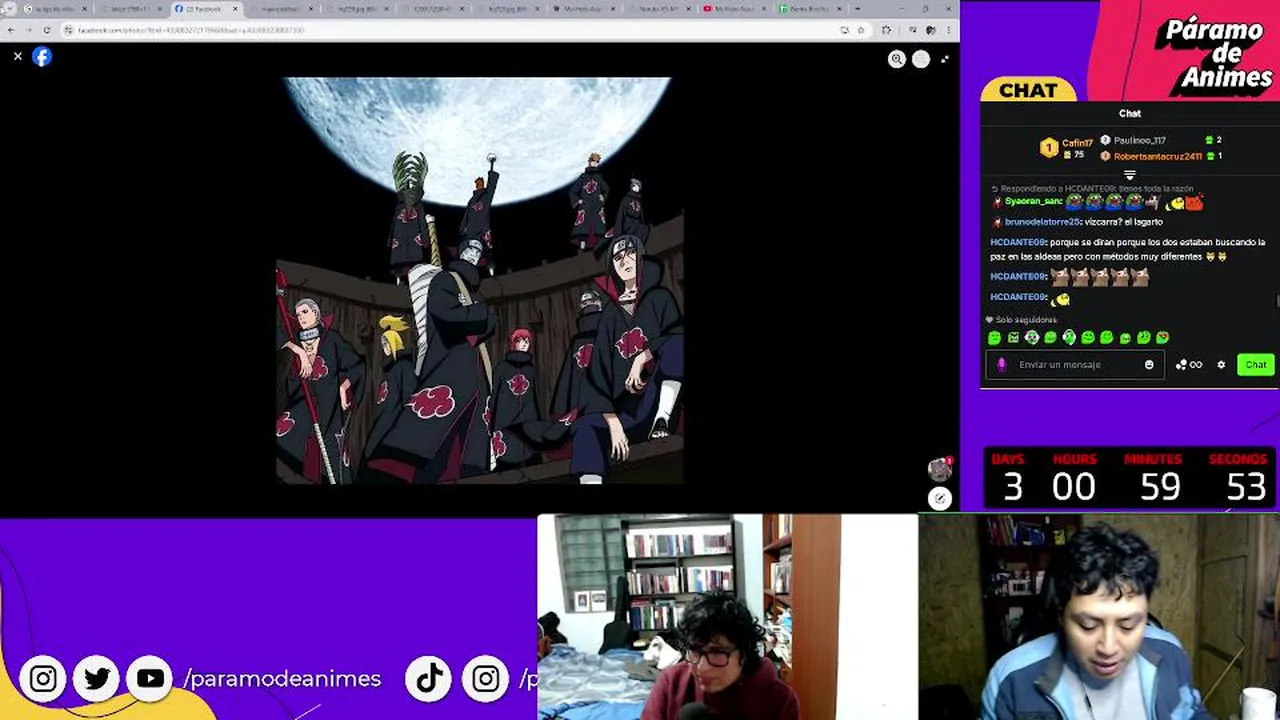
Task: Click Syaoran_san username in chat
Action: 1033,202
